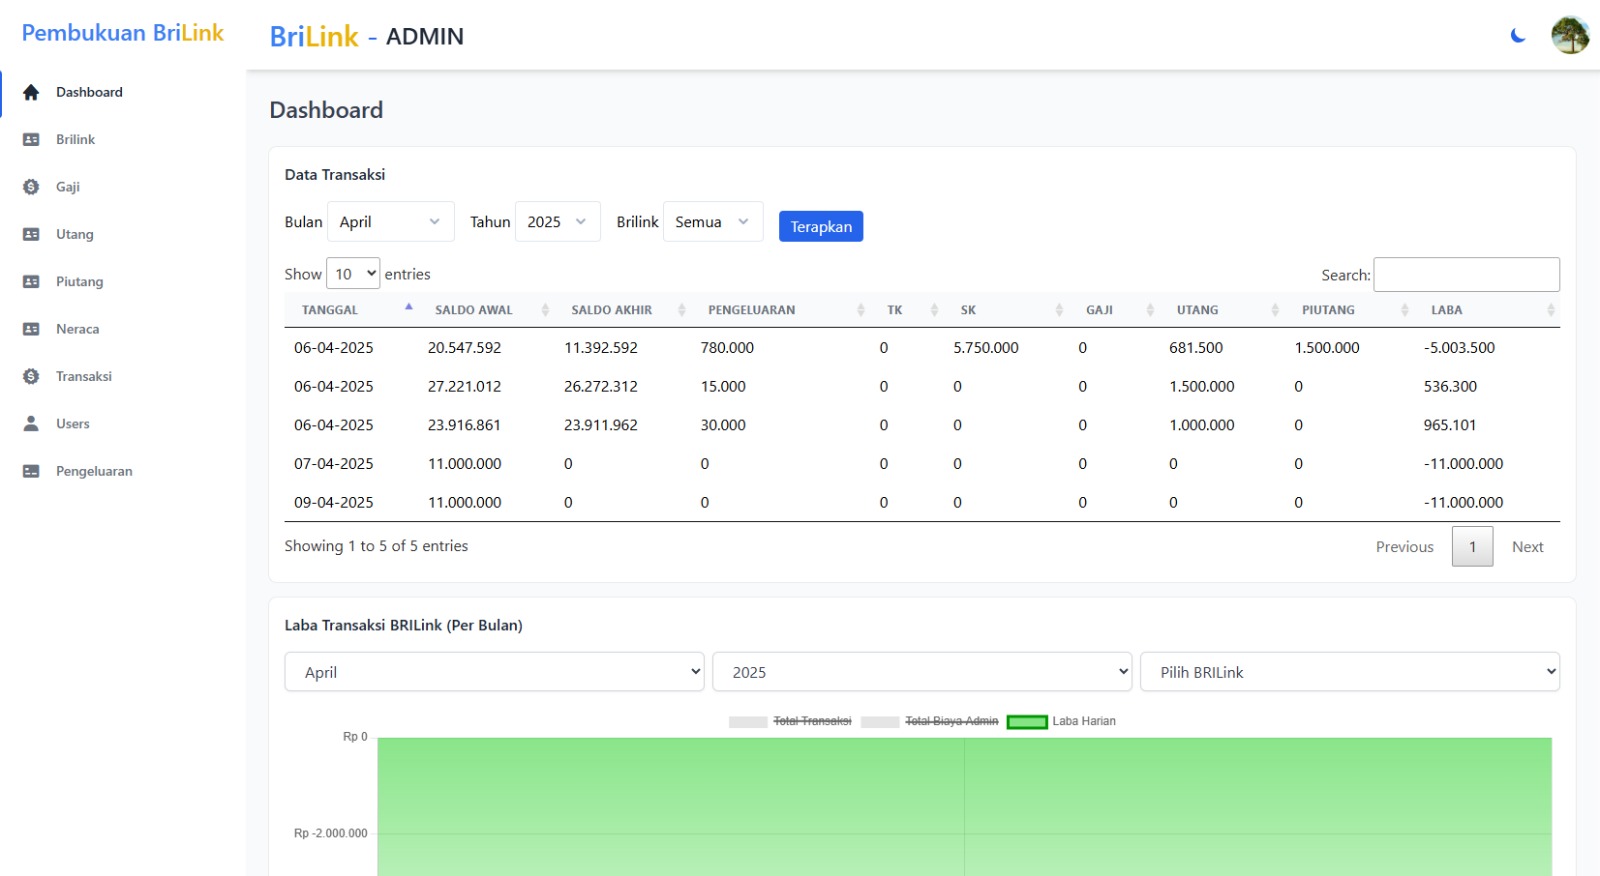Toggle Total Transaksi legend in chart

[790, 721]
